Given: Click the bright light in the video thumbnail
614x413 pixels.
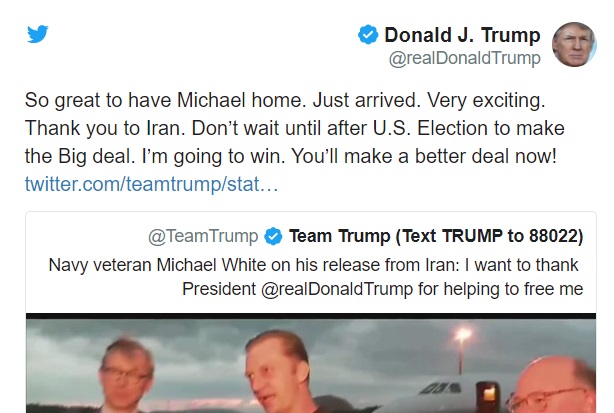Looking at the screenshot, I should click(x=461, y=337).
